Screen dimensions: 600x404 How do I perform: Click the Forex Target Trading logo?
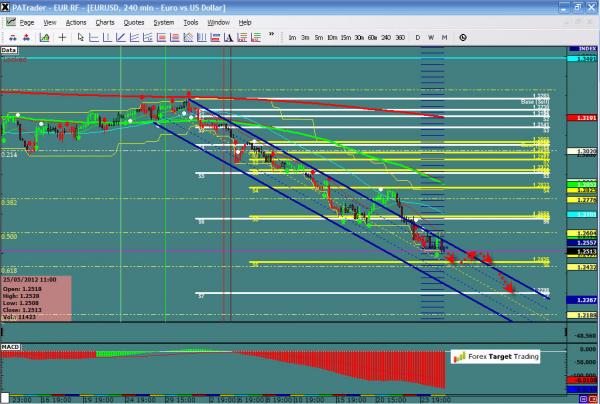497,355
